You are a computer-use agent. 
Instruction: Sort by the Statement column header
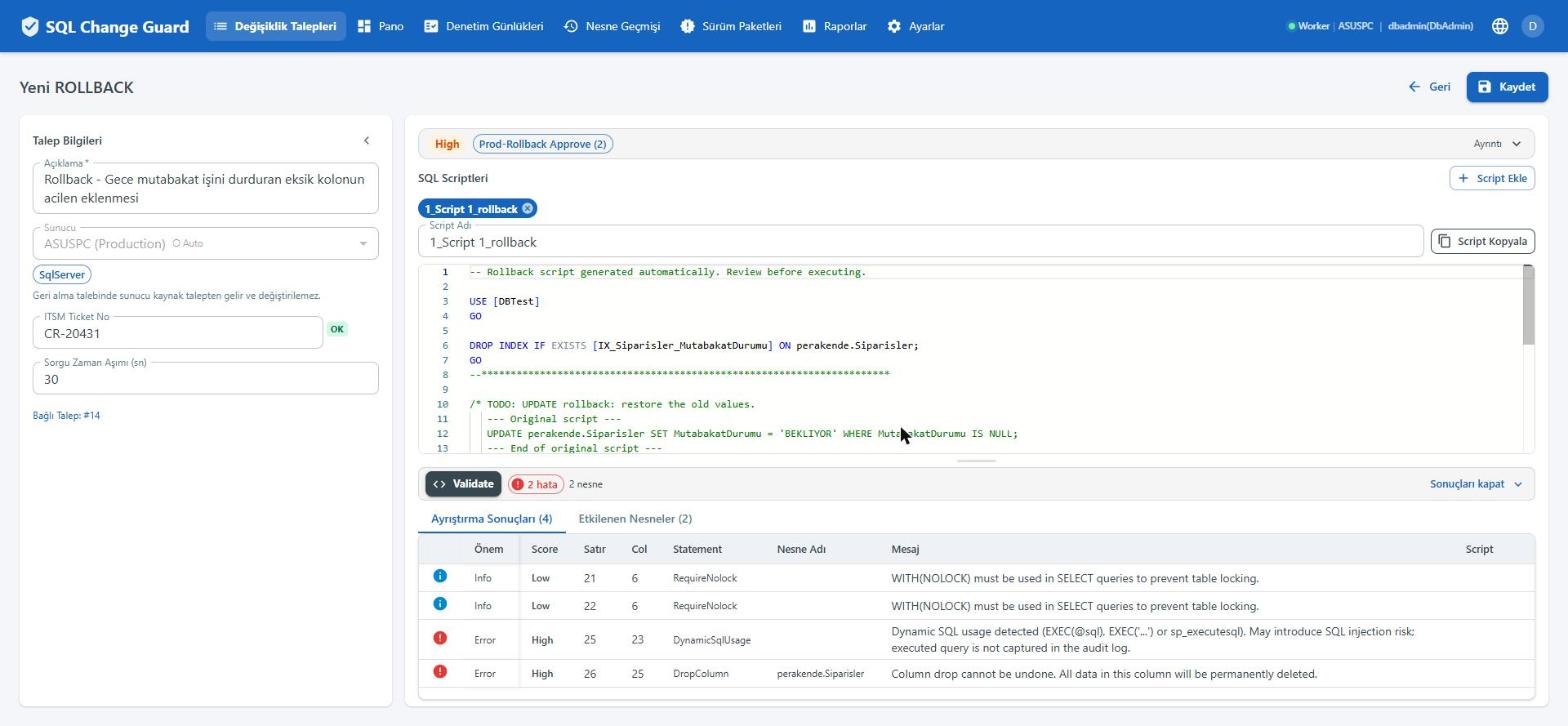(x=697, y=549)
